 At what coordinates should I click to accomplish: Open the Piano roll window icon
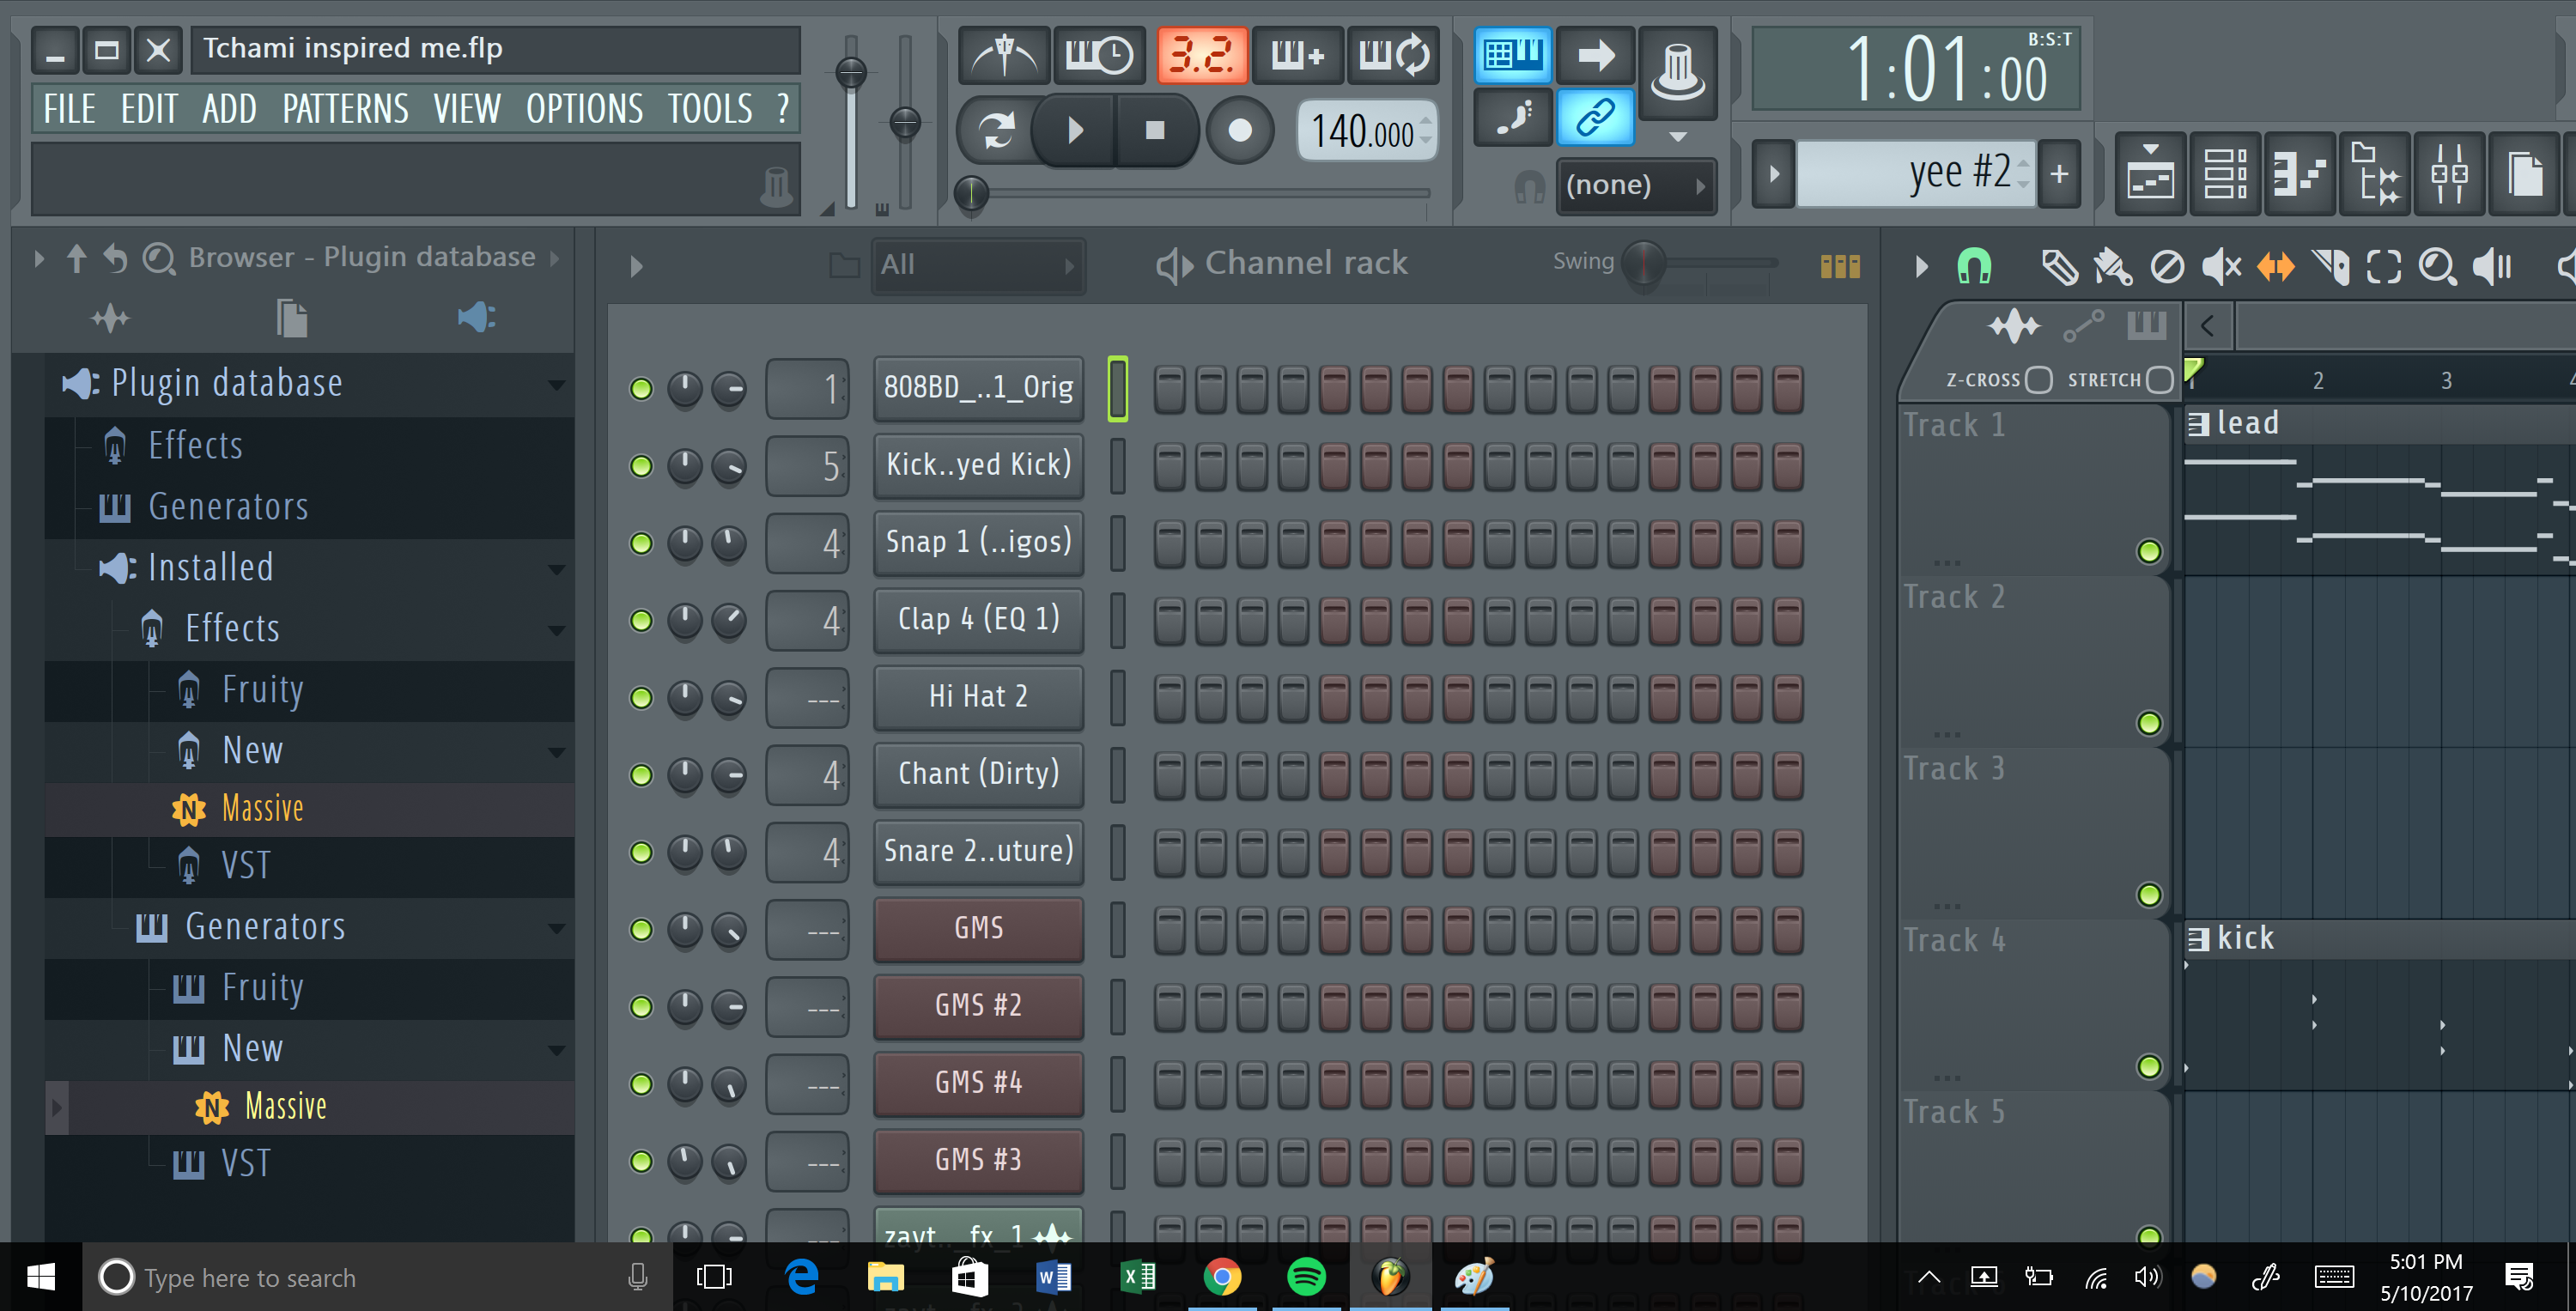pyautogui.click(x=2299, y=174)
